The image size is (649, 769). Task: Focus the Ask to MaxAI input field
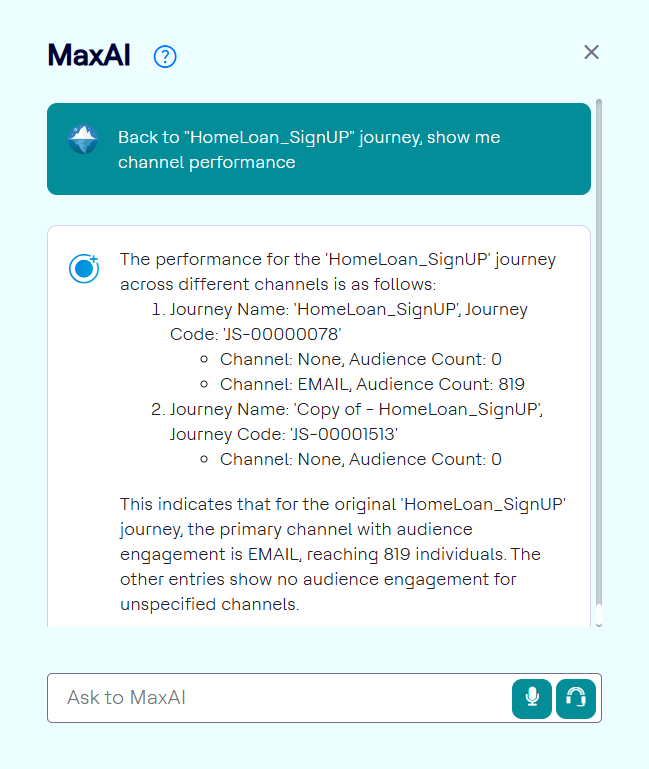[x=280, y=697]
